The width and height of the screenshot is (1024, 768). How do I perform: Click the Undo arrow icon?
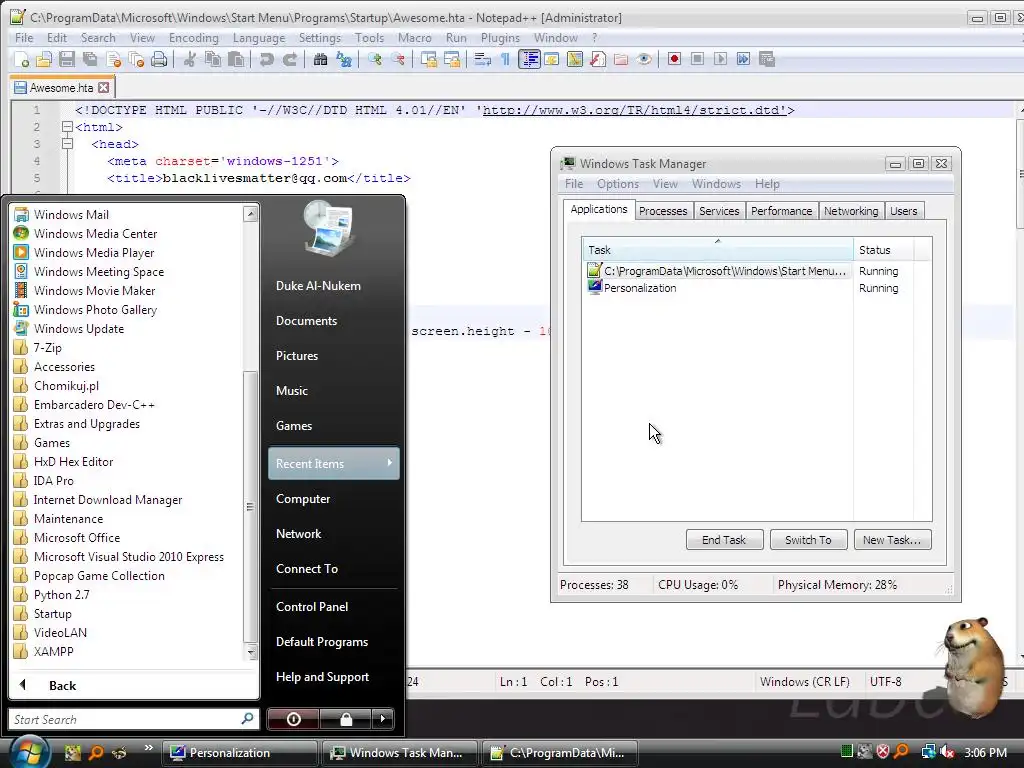pos(266,59)
